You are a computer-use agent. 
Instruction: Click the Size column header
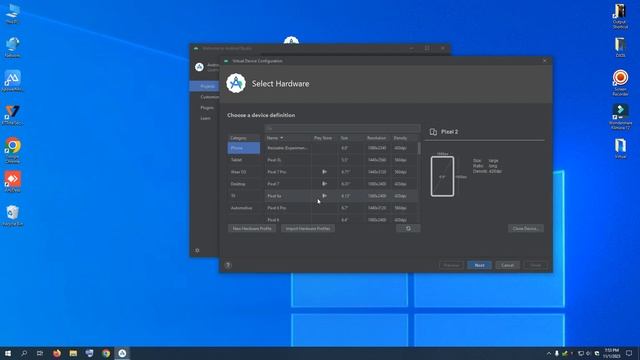click(x=350, y=138)
